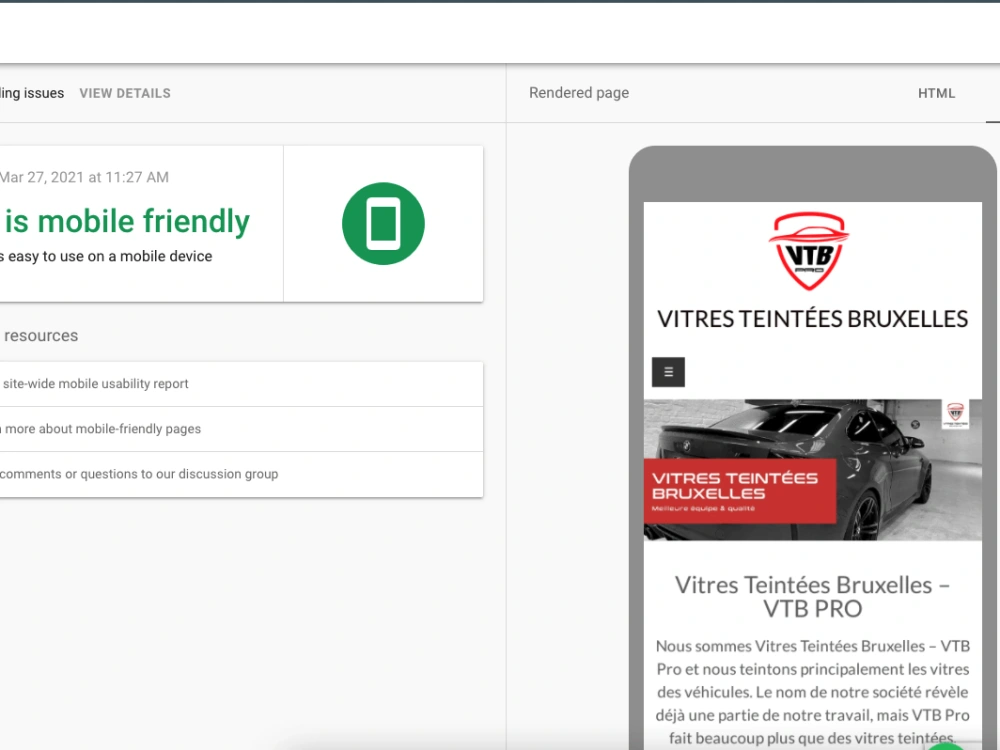Tap hamburger menu in rendered page
This screenshot has width=1000, height=750.
click(x=668, y=372)
